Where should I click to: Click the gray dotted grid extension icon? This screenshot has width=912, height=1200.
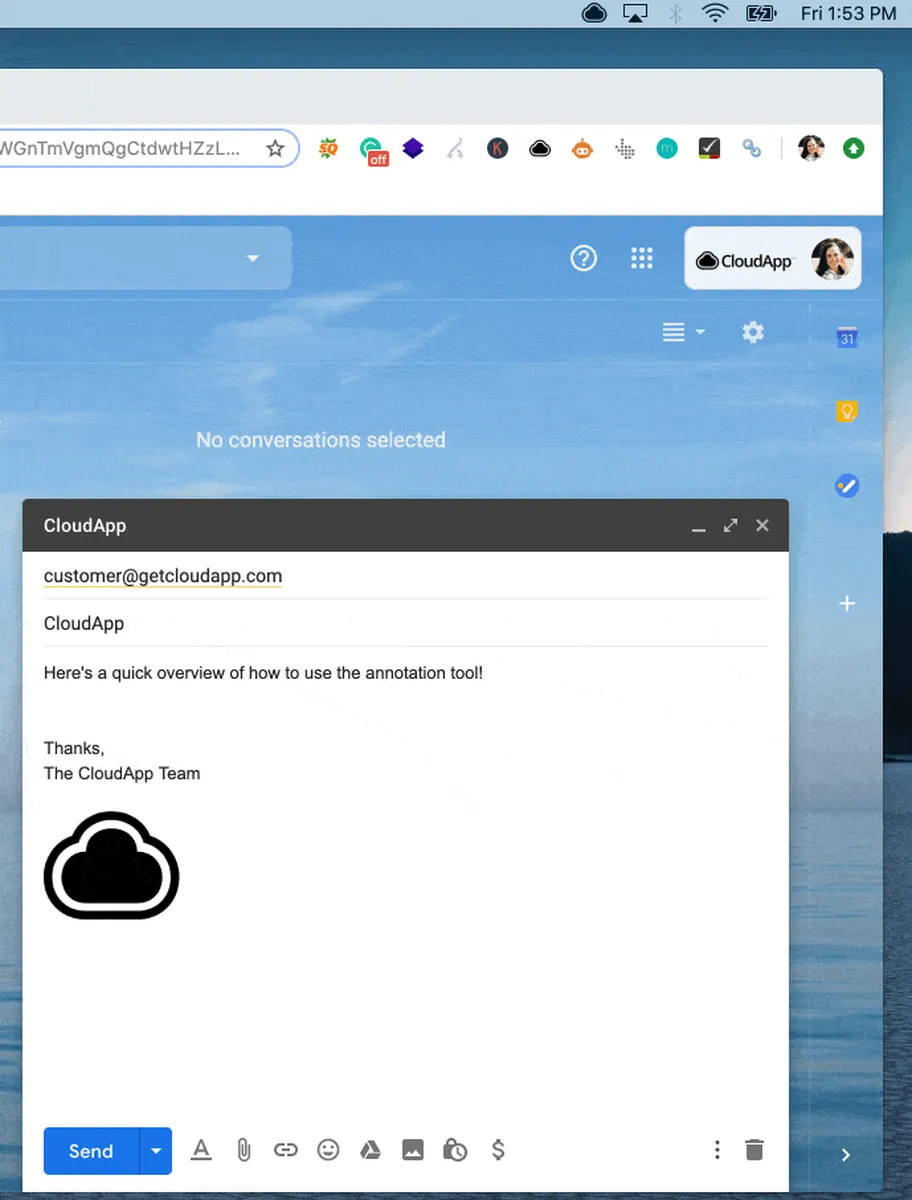(625, 149)
